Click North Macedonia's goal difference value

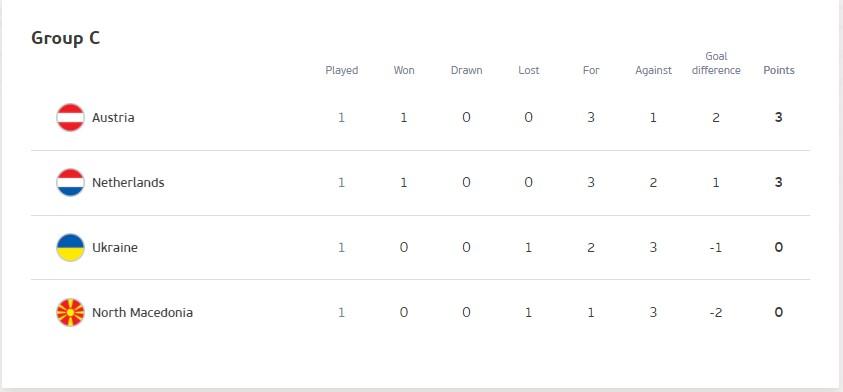pyautogui.click(x=716, y=312)
